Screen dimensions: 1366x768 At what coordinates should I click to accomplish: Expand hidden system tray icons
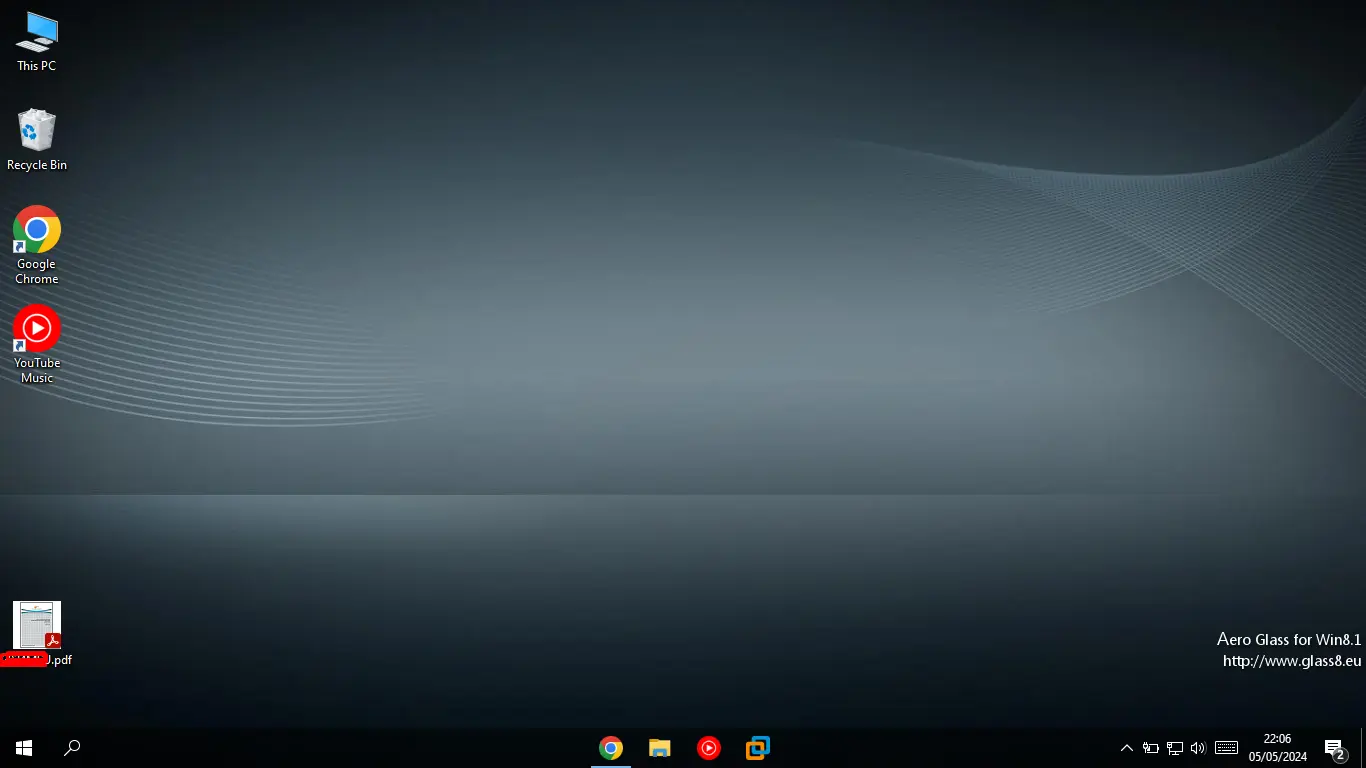click(1126, 748)
